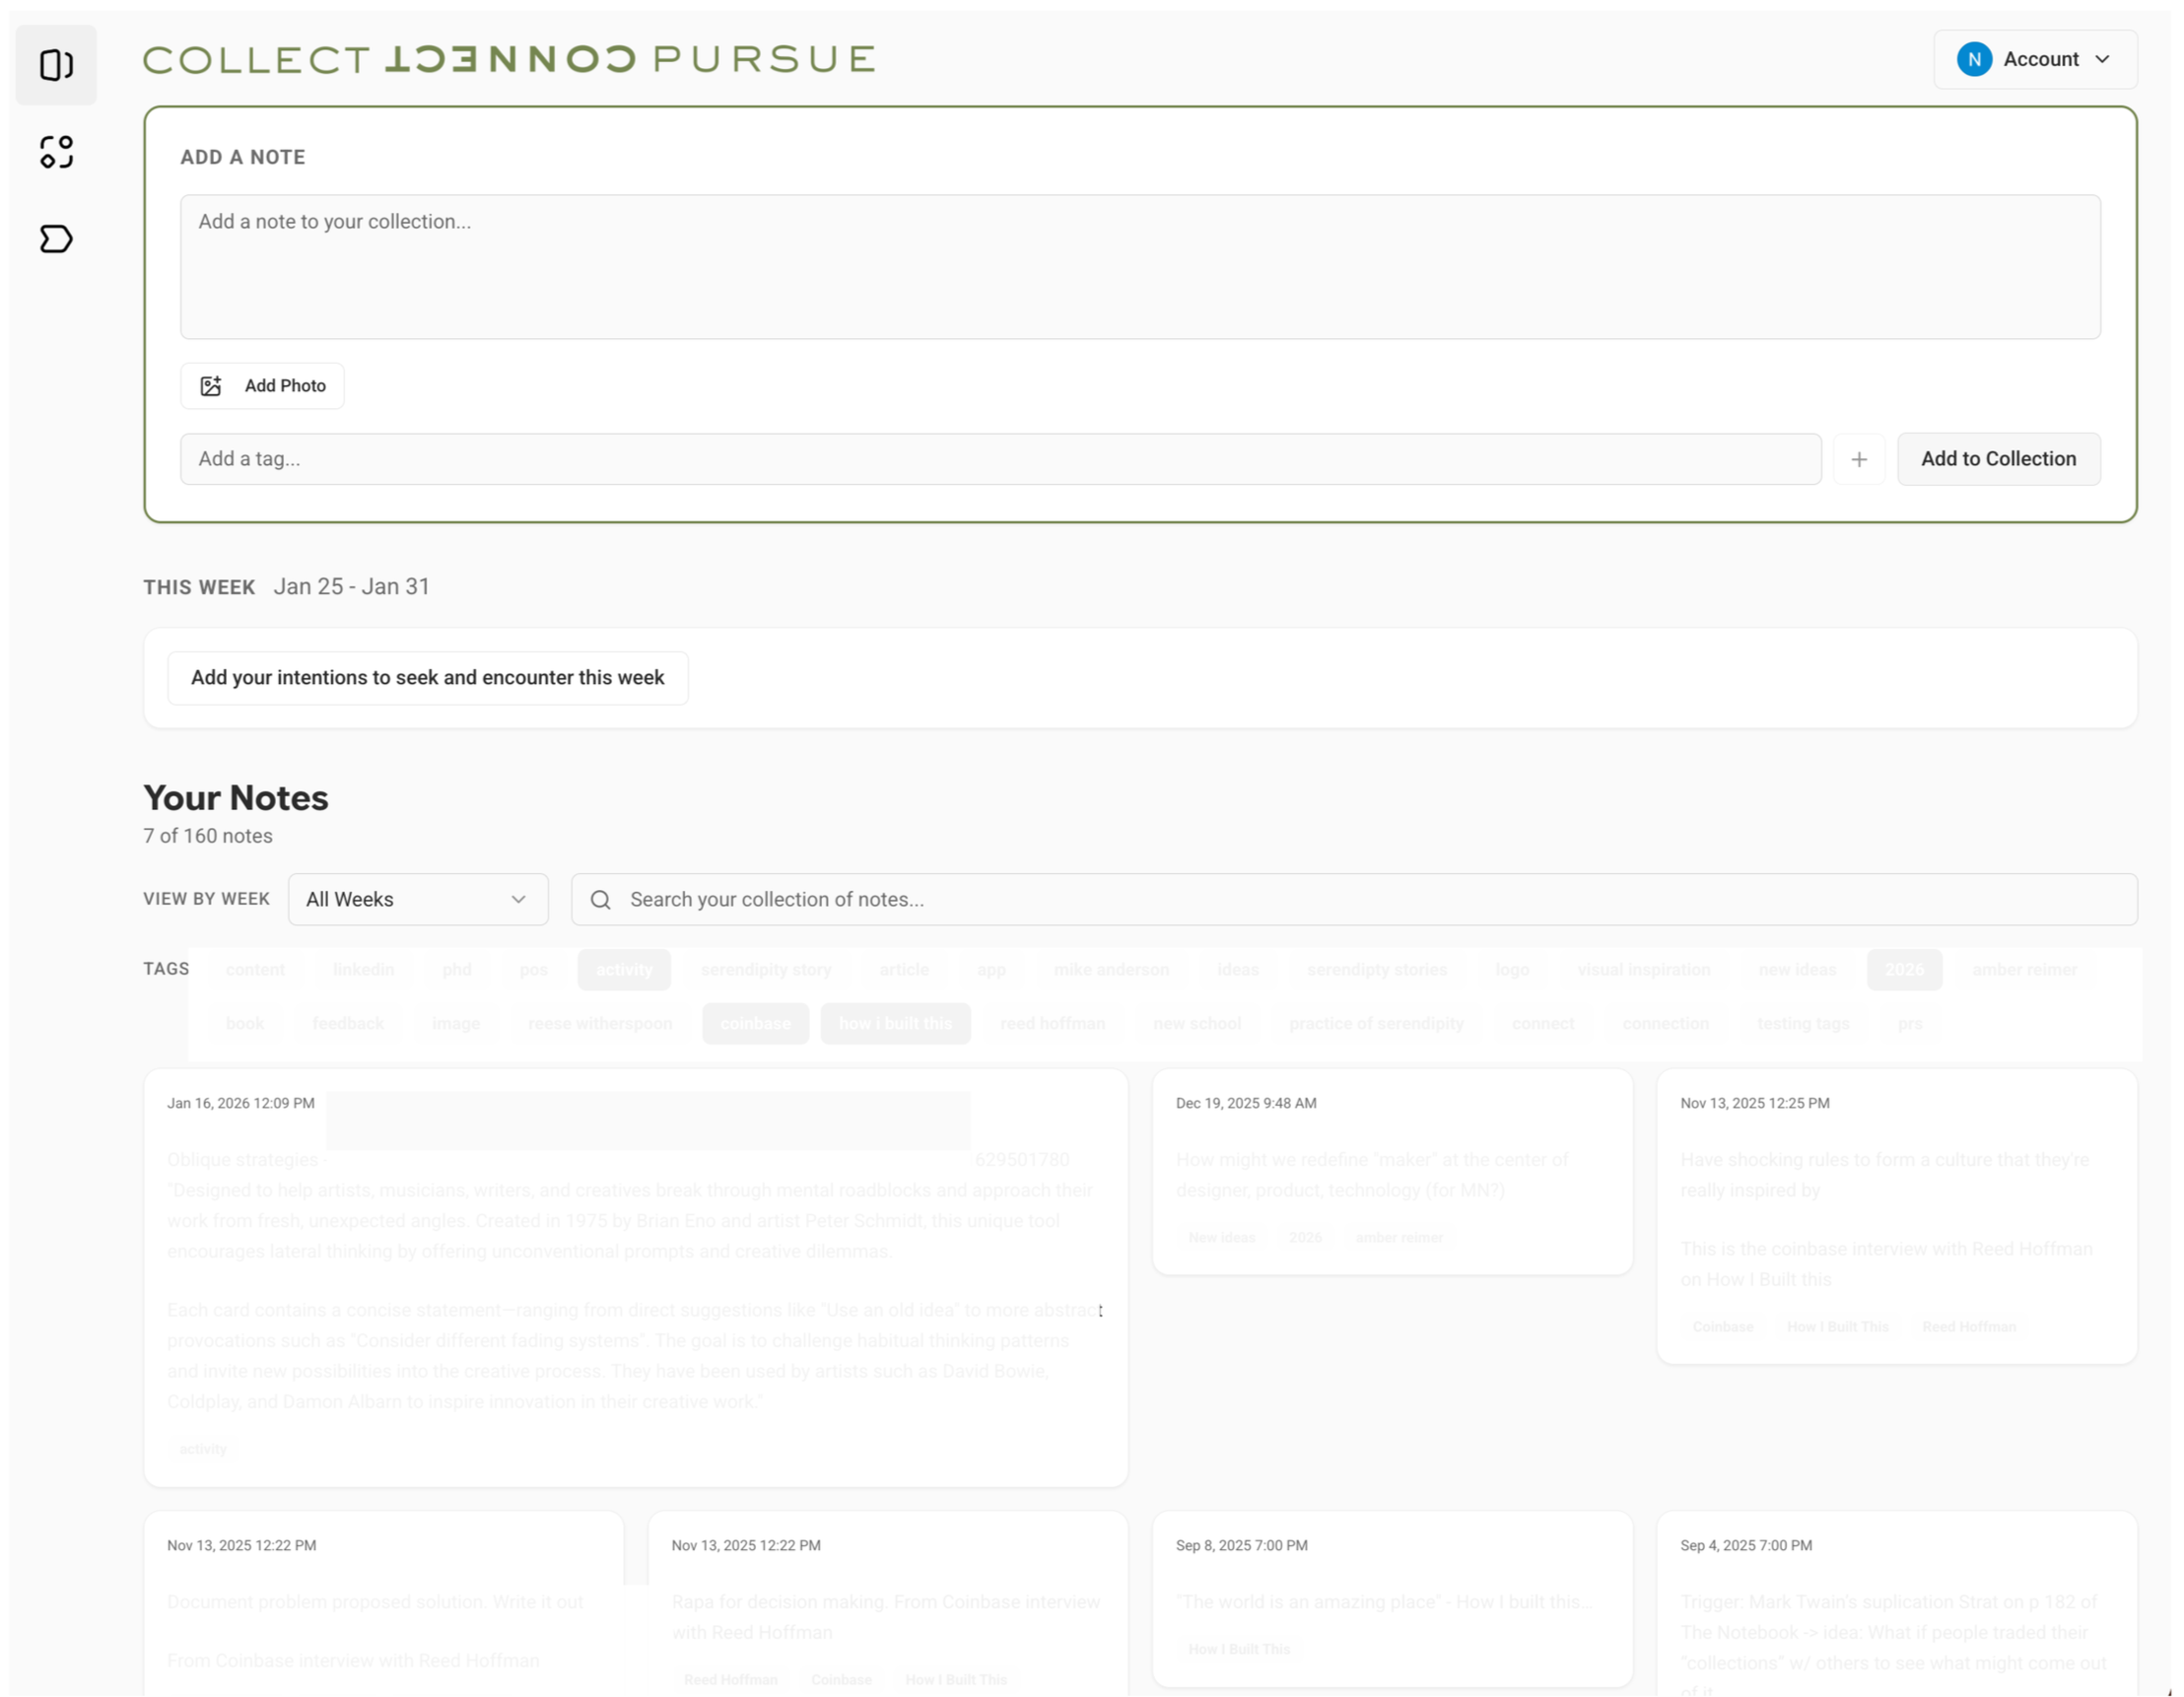Open the Pursue tag-shaped sidebar icon
Viewport: 2184px width, 1697px height.
(x=56, y=239)
